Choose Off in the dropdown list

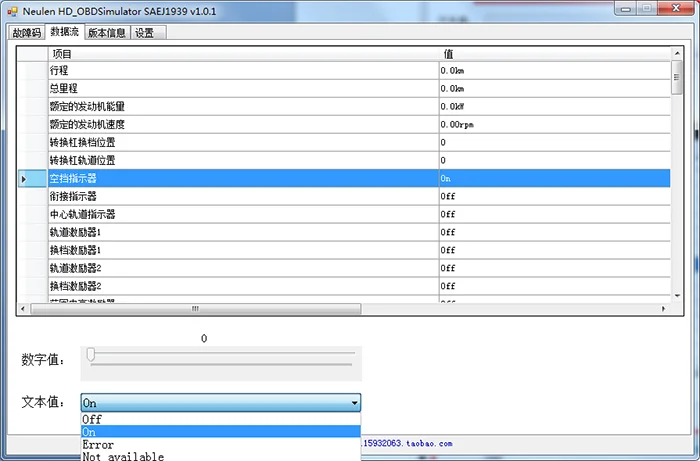click(x=221, y=419)
